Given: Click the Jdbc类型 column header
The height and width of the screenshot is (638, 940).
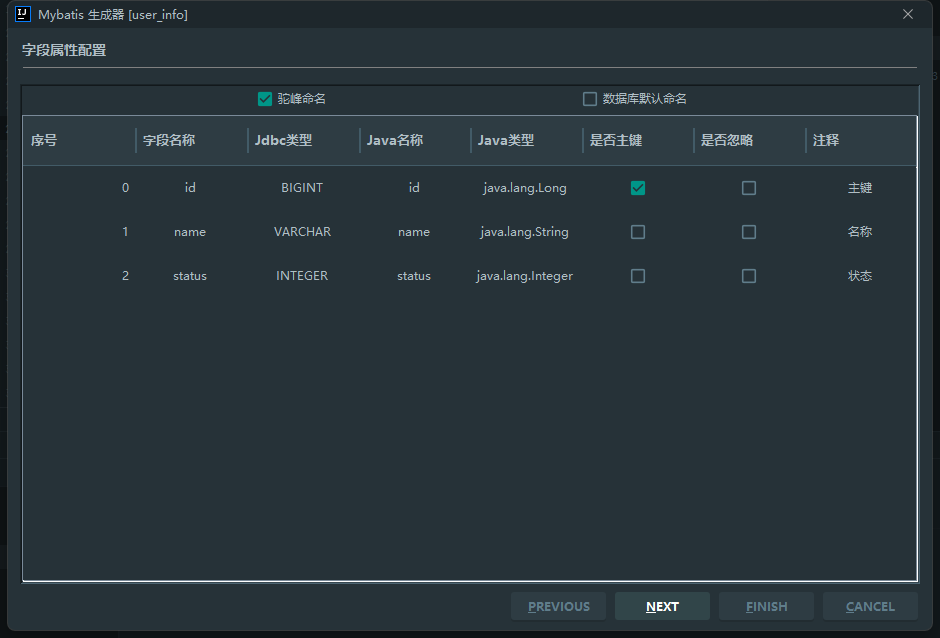Looking at the screenshot, I should (x=303, y=140).
